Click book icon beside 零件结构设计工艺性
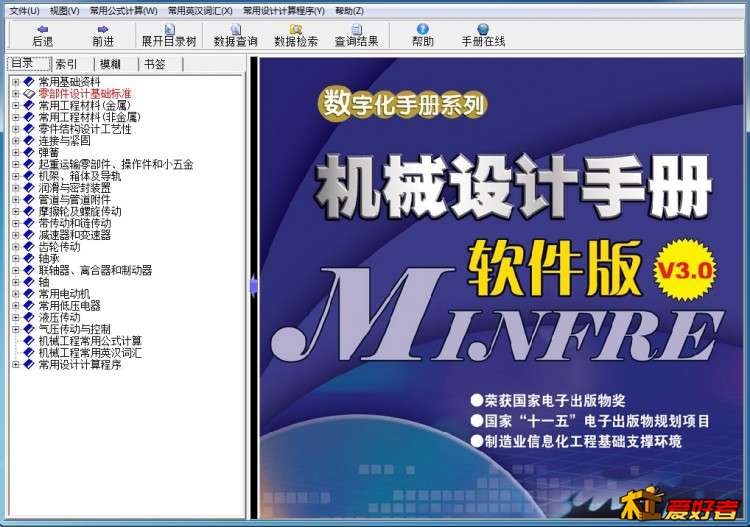The width and height of the screenshot is (750, 527). 29,129
